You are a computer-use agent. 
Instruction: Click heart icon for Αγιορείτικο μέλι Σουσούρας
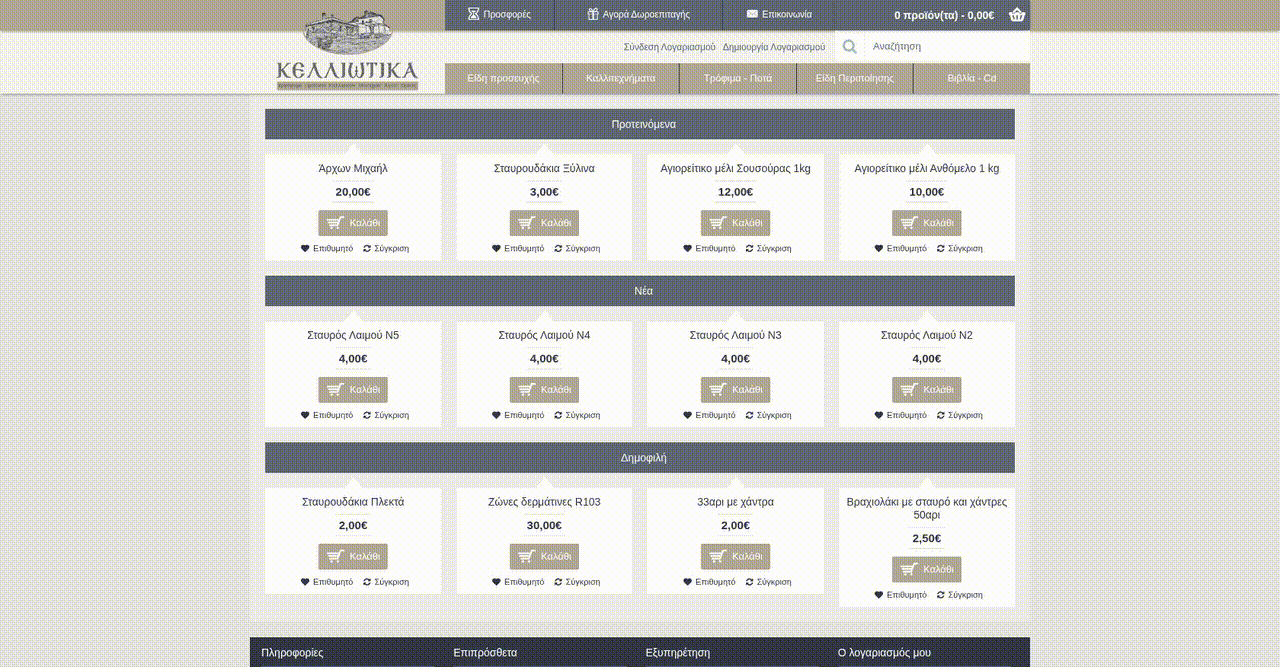tap(688, 248)
